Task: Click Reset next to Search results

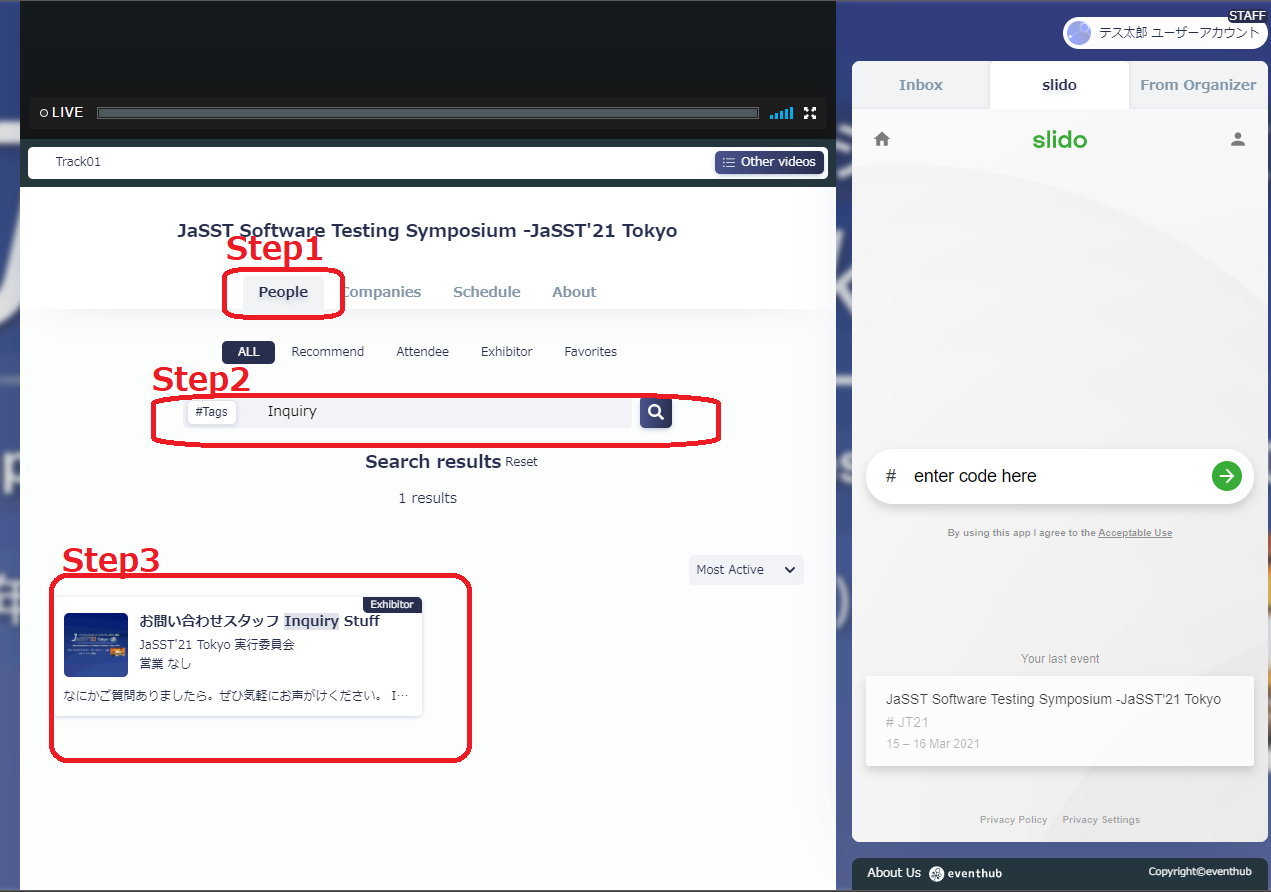Action: [521, 462]
